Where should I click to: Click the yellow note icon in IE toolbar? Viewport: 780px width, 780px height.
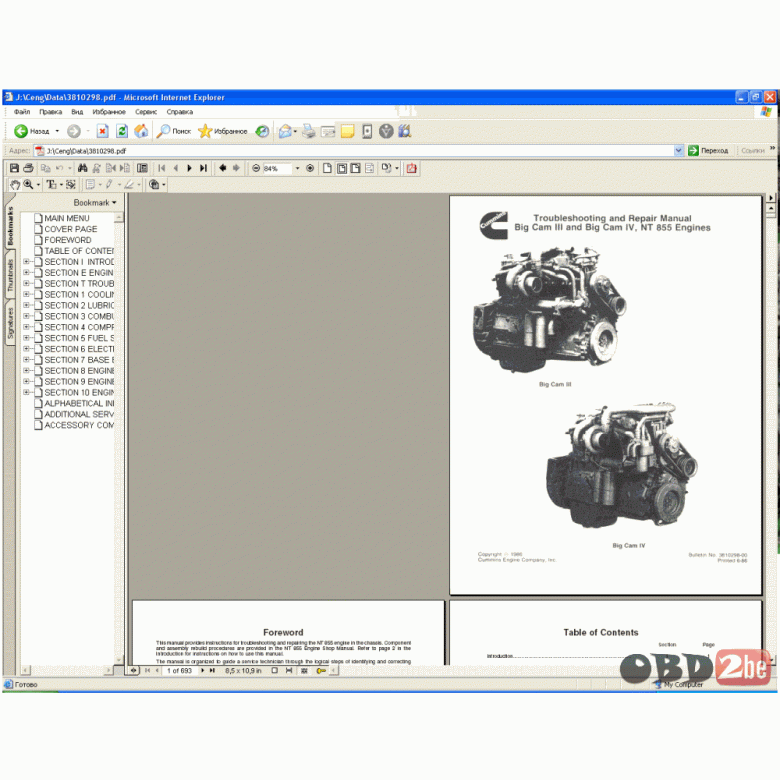coord(347,131)
